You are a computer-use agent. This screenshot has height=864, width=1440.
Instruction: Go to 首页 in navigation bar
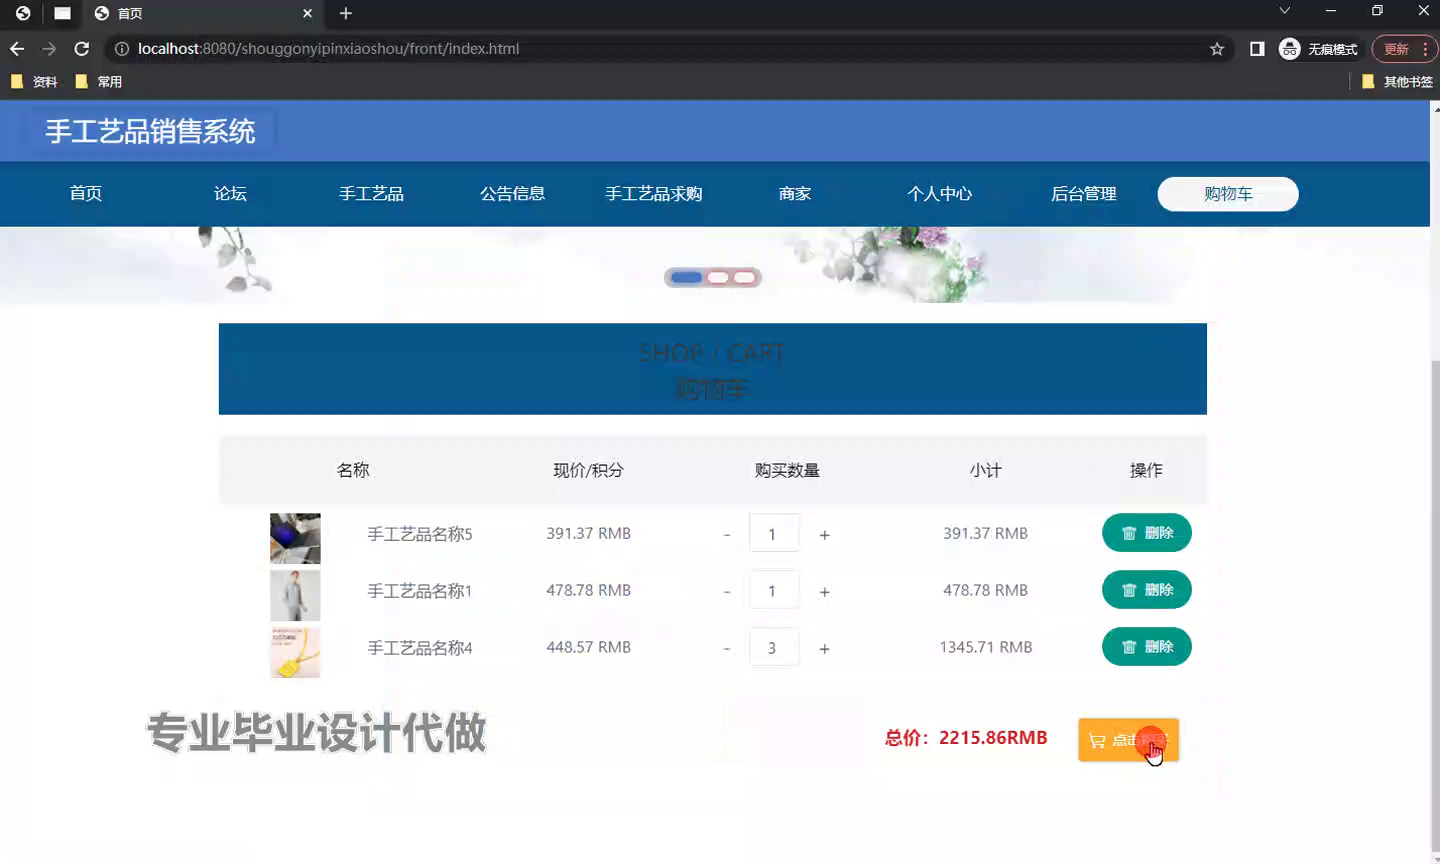pyautogui.click(x=86, y=194)
